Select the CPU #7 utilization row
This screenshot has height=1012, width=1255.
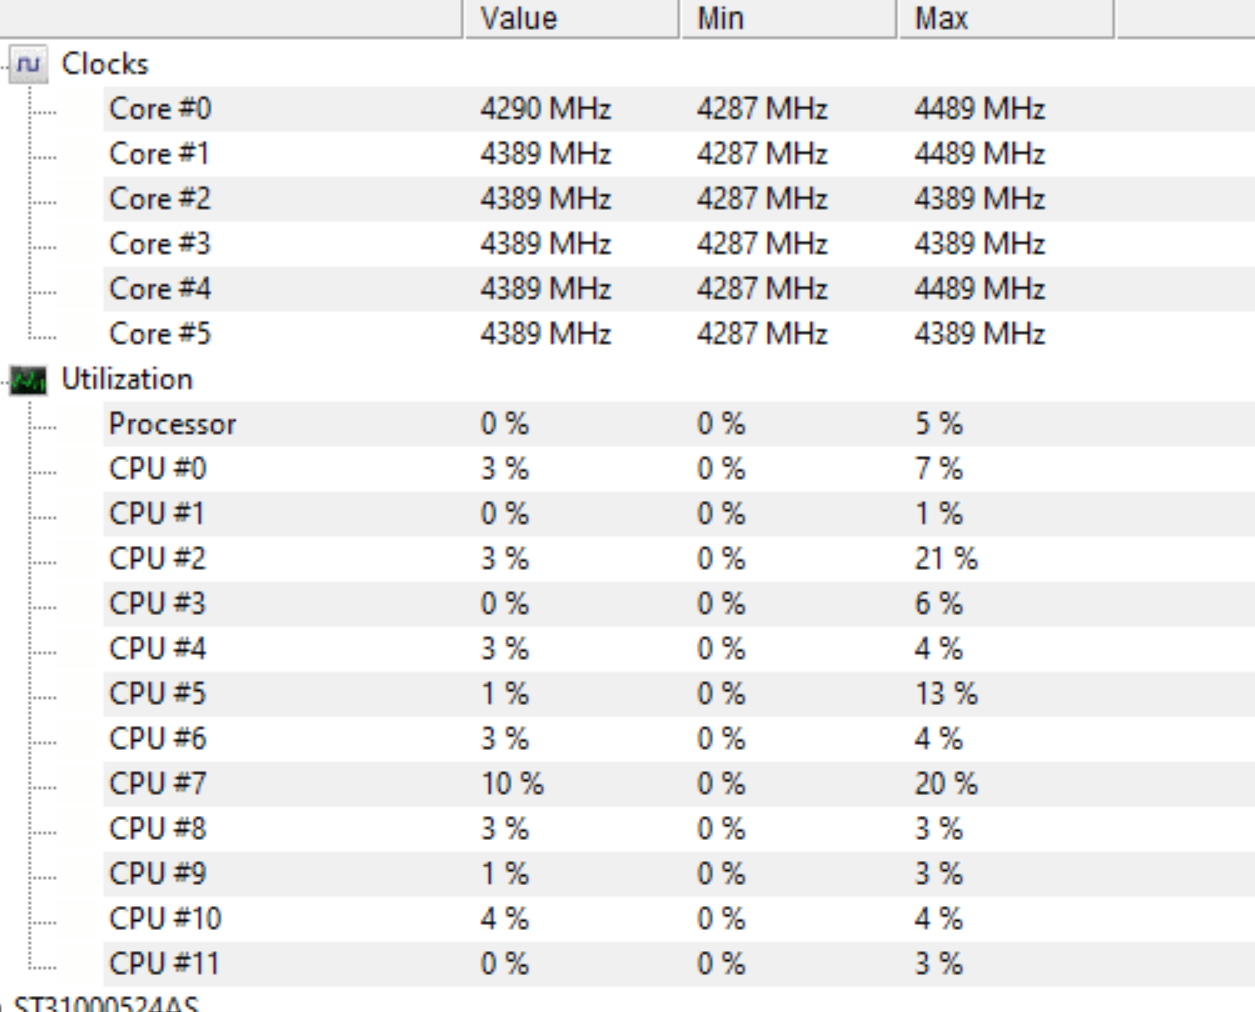tap(679, 784)
